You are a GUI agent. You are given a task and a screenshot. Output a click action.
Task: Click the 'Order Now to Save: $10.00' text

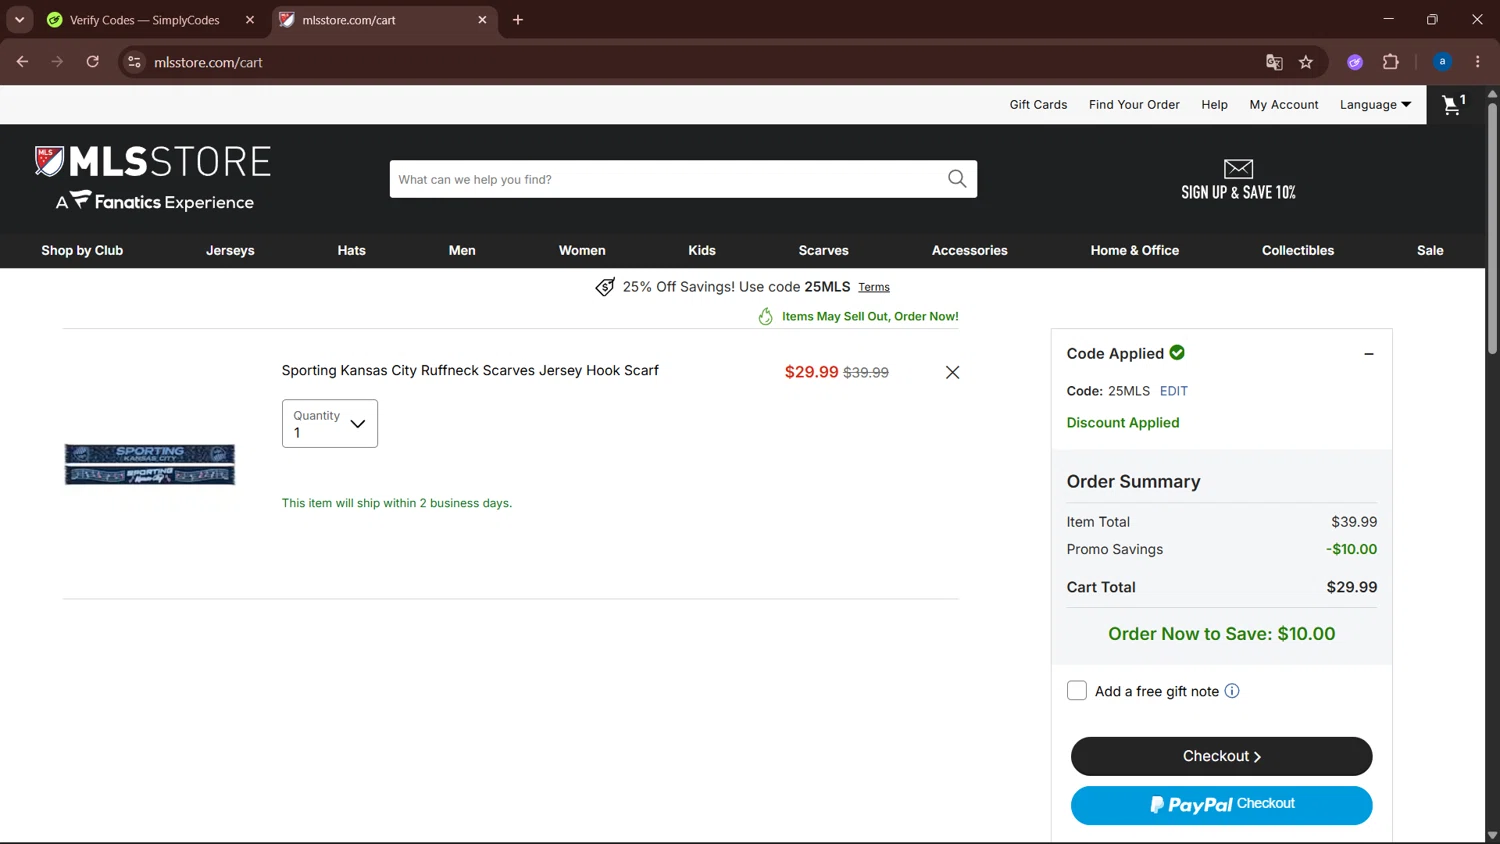[x=1222, y=634]
